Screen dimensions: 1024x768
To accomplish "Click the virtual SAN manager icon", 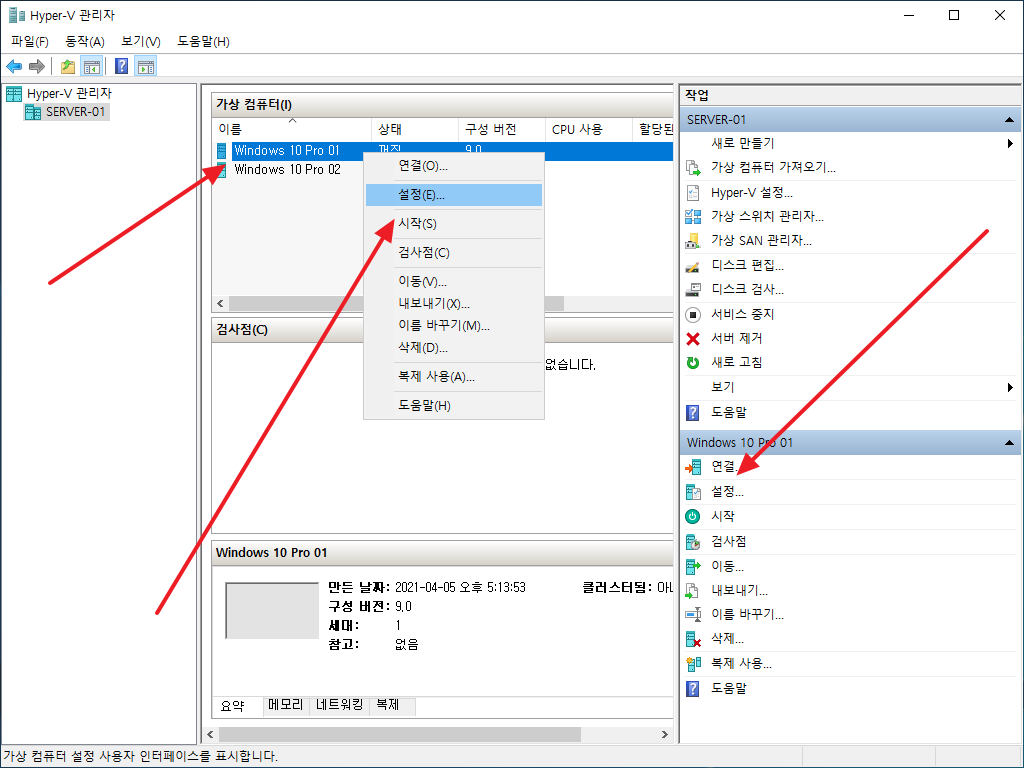I will click(x=693, y=241).
